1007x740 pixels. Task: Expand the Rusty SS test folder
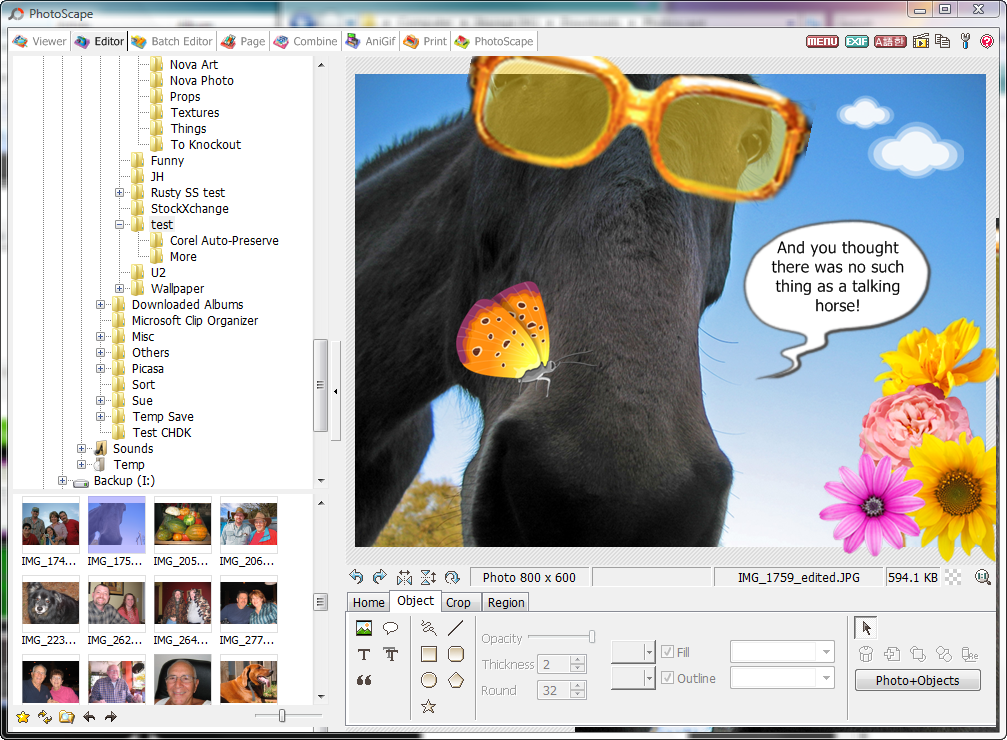[x=119, y=193]
